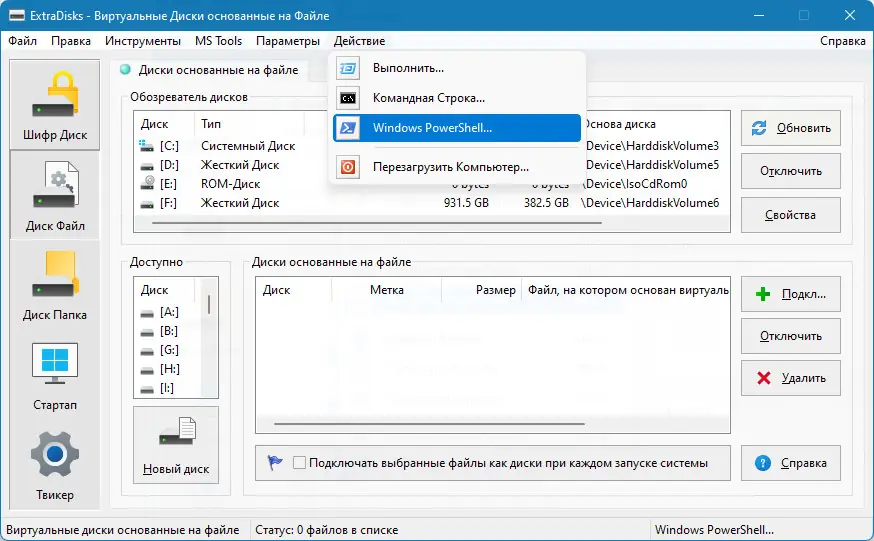Click the system disk [C:] icon
The image size is (874, 541).
147,146
